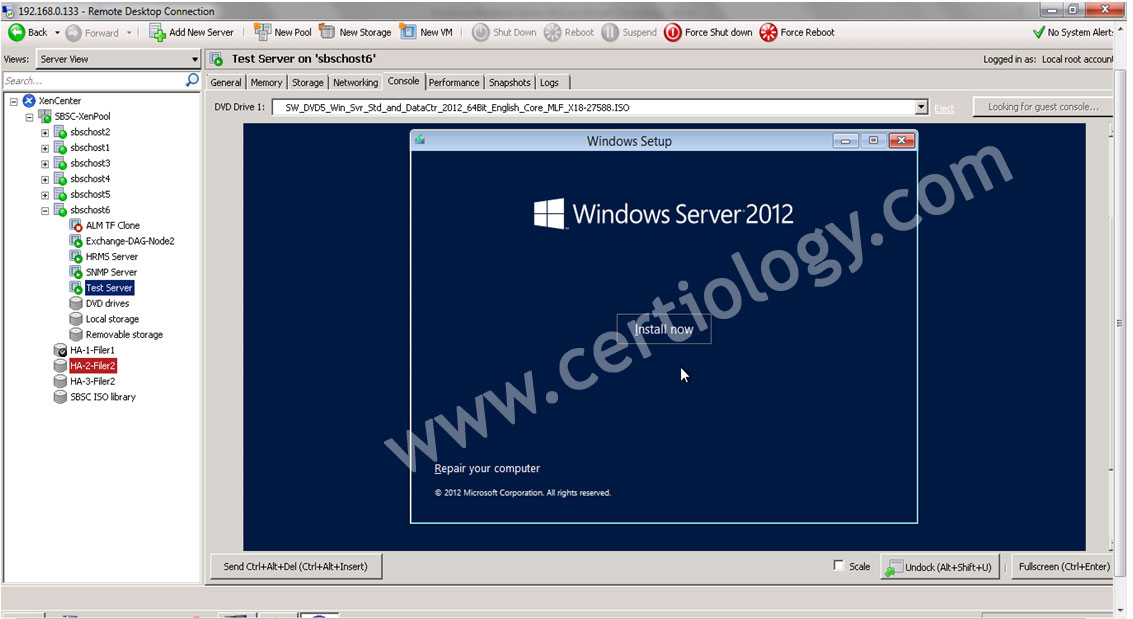Click the Search input field
Screen dimensions: 1133x619
tap(94, 81)
